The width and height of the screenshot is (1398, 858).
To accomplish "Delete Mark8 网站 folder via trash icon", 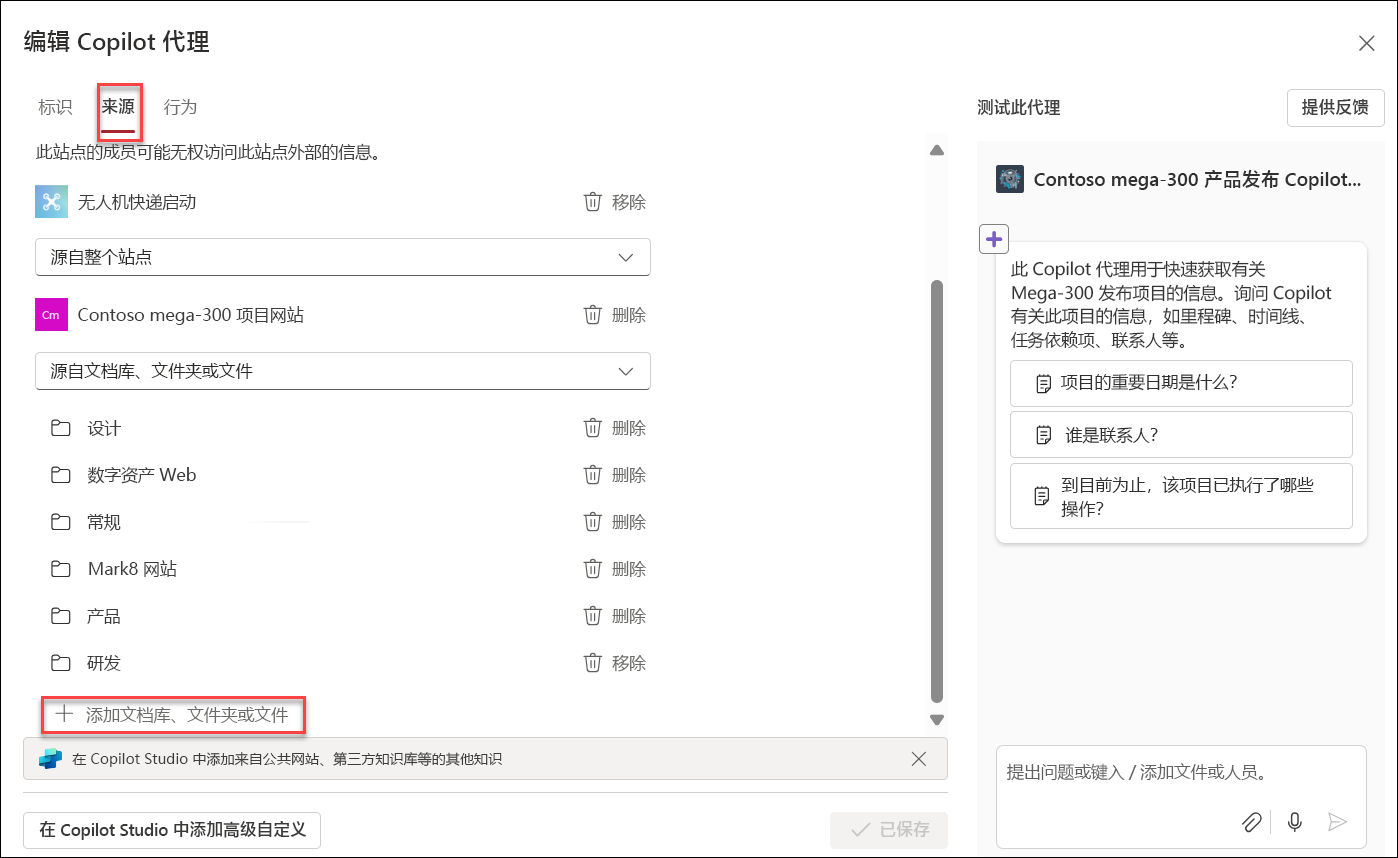I will tap(593, 569).
